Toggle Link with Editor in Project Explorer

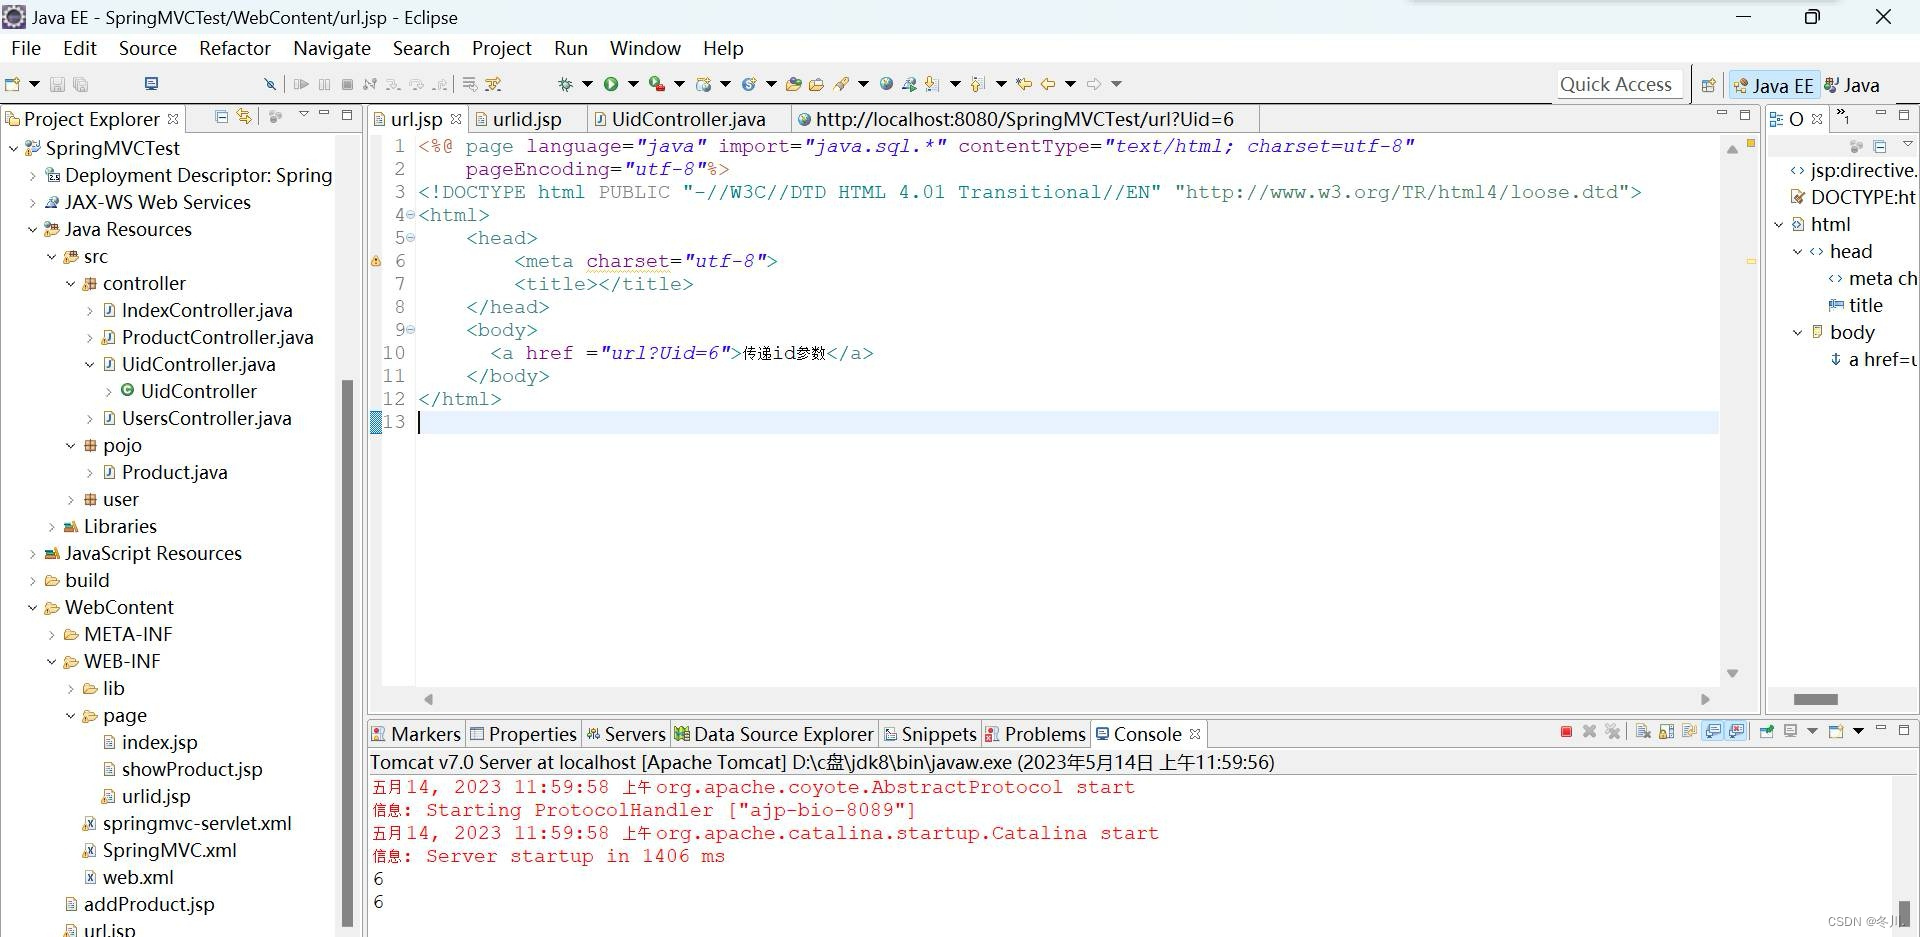(x=244, y=117)
